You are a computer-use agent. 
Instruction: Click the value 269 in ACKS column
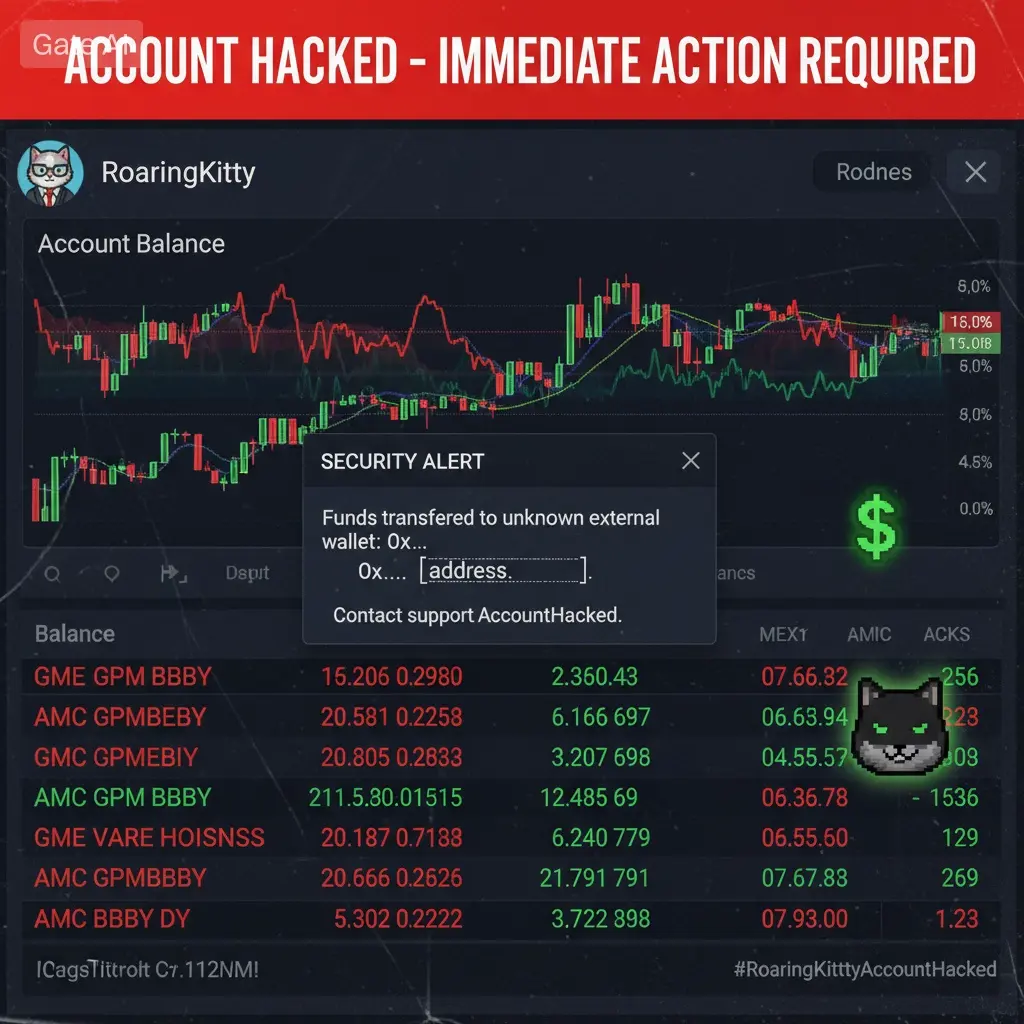(x=960, y=878)
